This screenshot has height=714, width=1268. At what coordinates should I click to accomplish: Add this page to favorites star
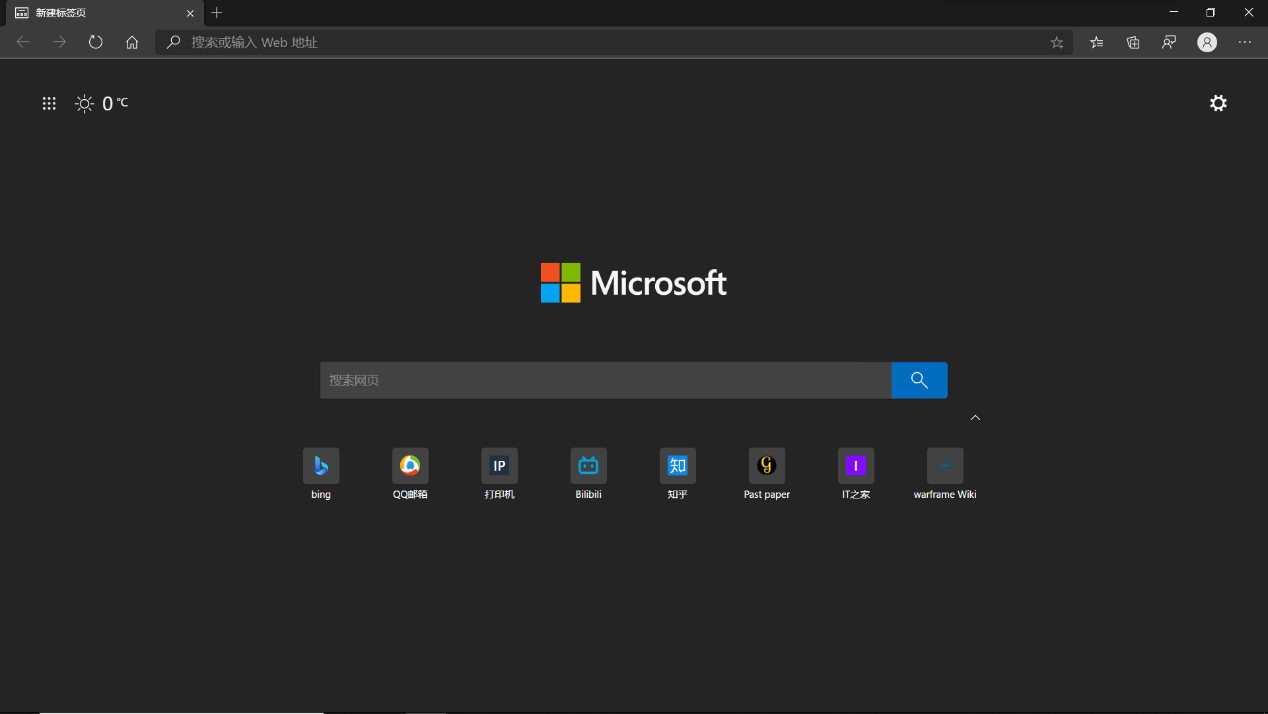coord(1057,42)
